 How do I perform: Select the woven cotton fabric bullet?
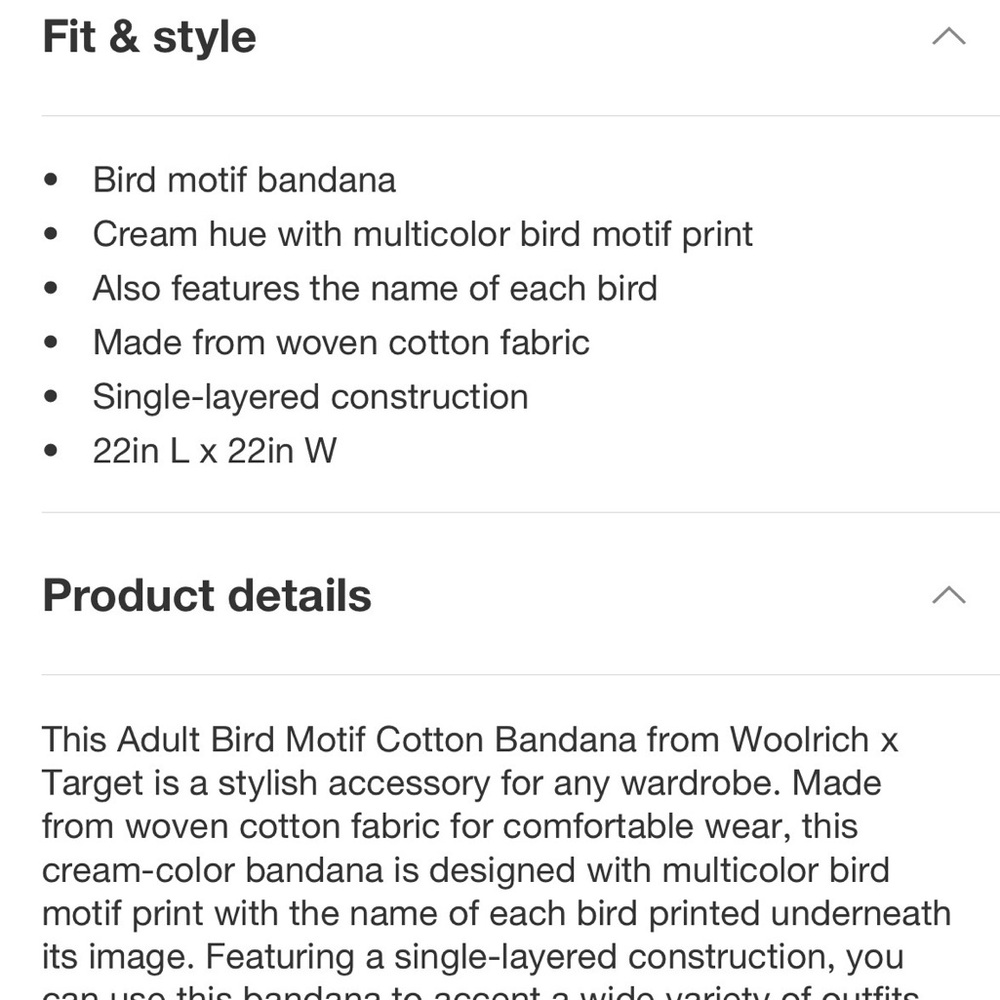click(341, 342)
